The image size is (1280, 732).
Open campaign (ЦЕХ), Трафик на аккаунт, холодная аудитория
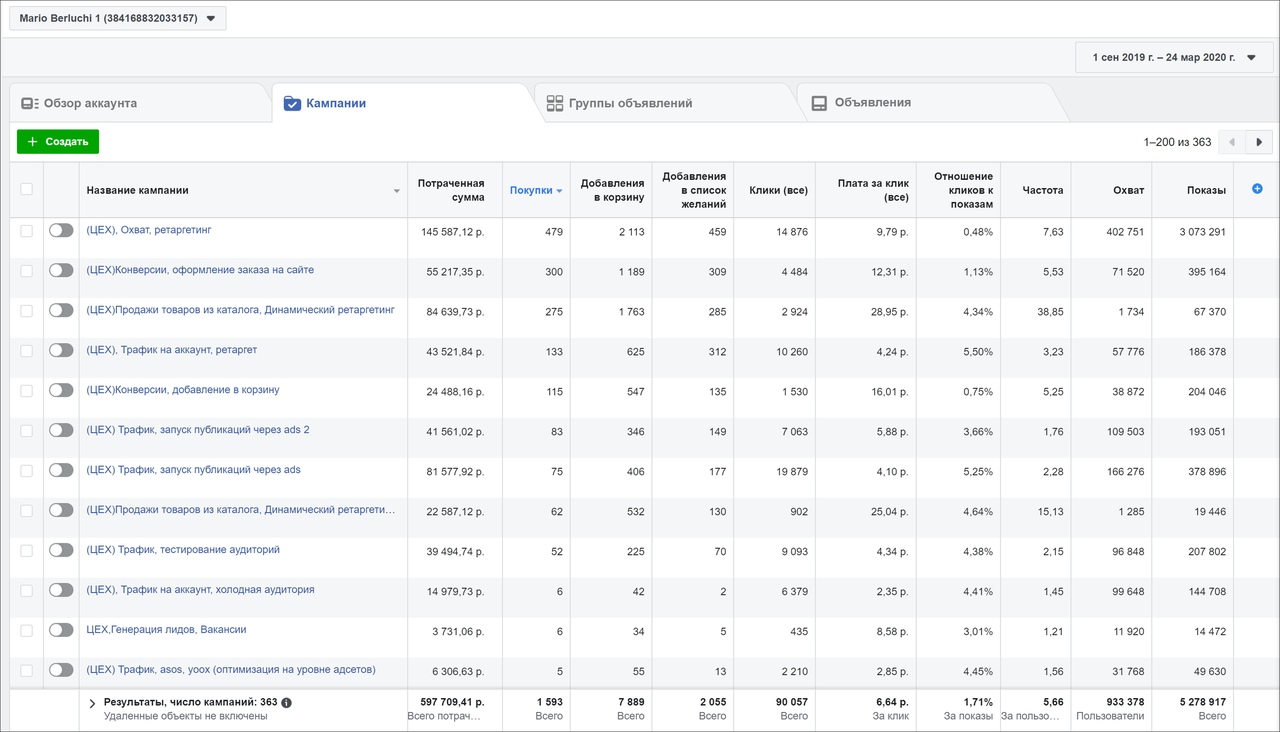pos(201,590)
